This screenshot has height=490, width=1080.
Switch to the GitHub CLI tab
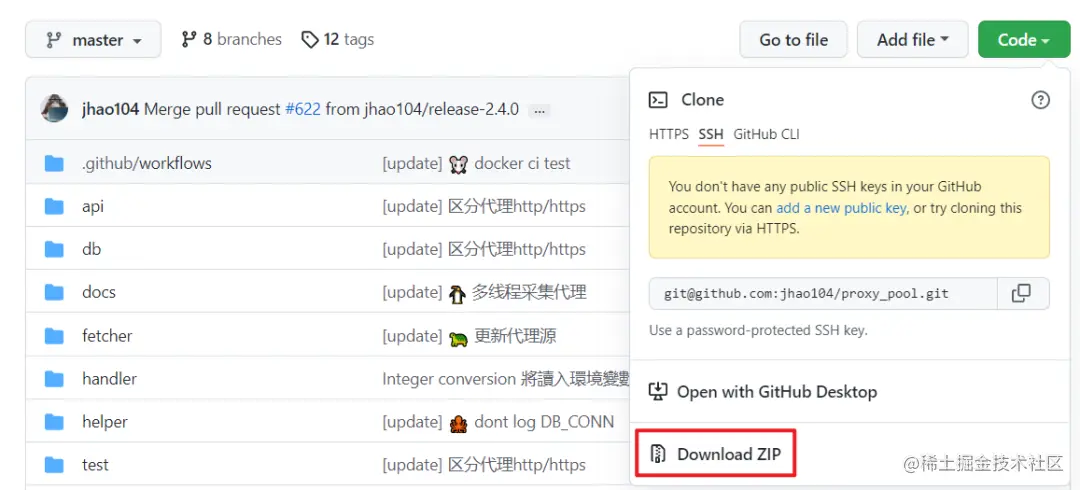(x=767, y=134)
